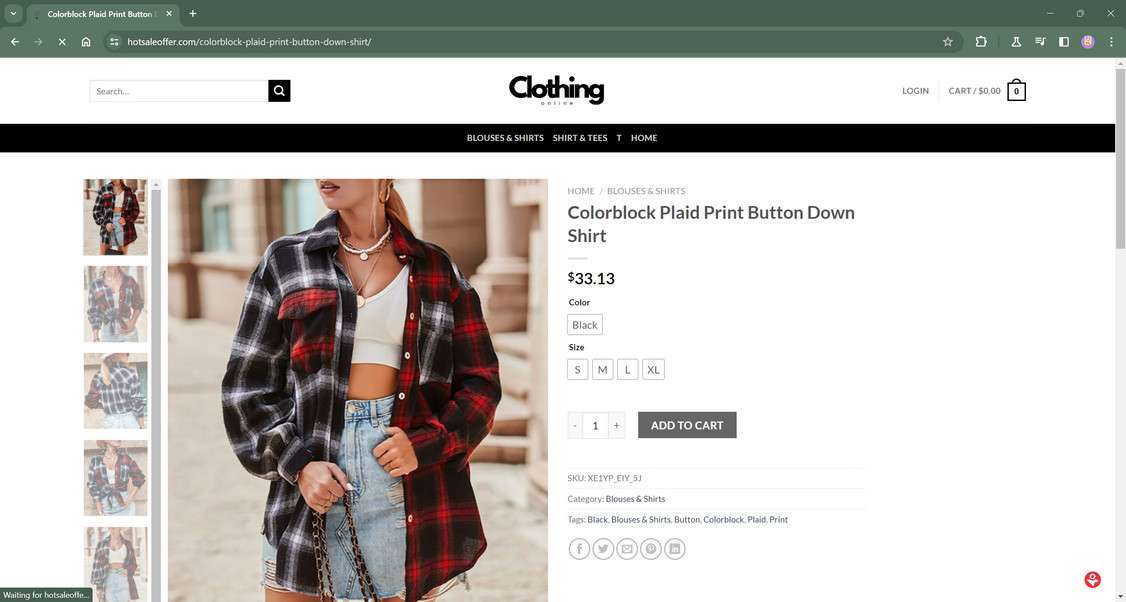Screen dimensions: 1126x602
Task: Open the Login link
Action: pos(915,91)
